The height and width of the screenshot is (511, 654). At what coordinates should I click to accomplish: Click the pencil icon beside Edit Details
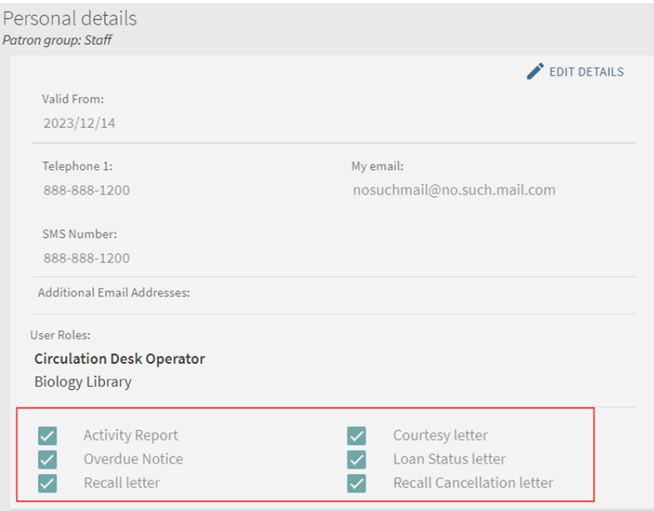(535, 72)
